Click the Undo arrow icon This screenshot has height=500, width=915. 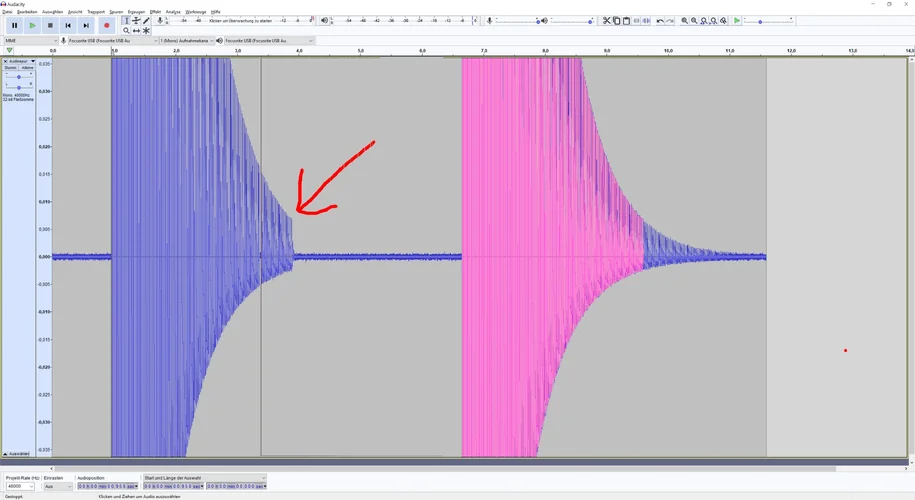click(x=660, y=20)
